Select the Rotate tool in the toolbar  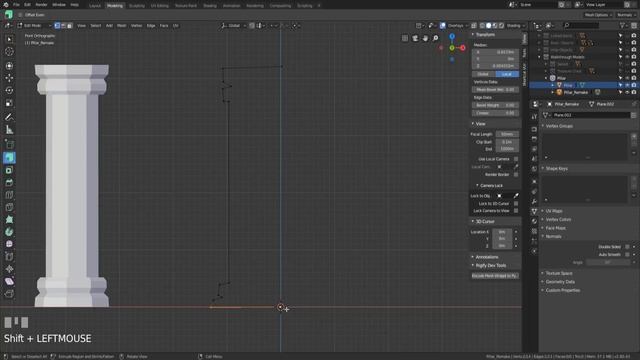[x=9, y=90]
